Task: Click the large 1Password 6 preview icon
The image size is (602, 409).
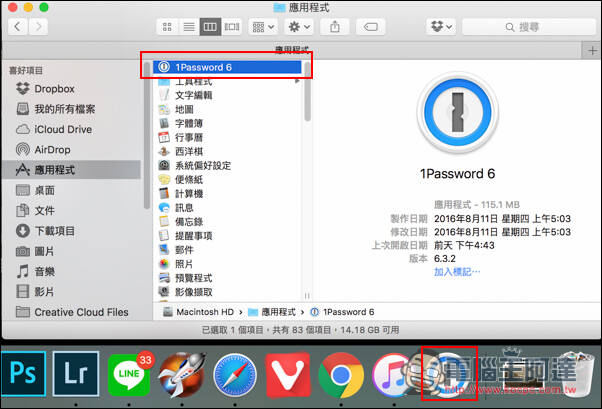Action: click(457, 113)
